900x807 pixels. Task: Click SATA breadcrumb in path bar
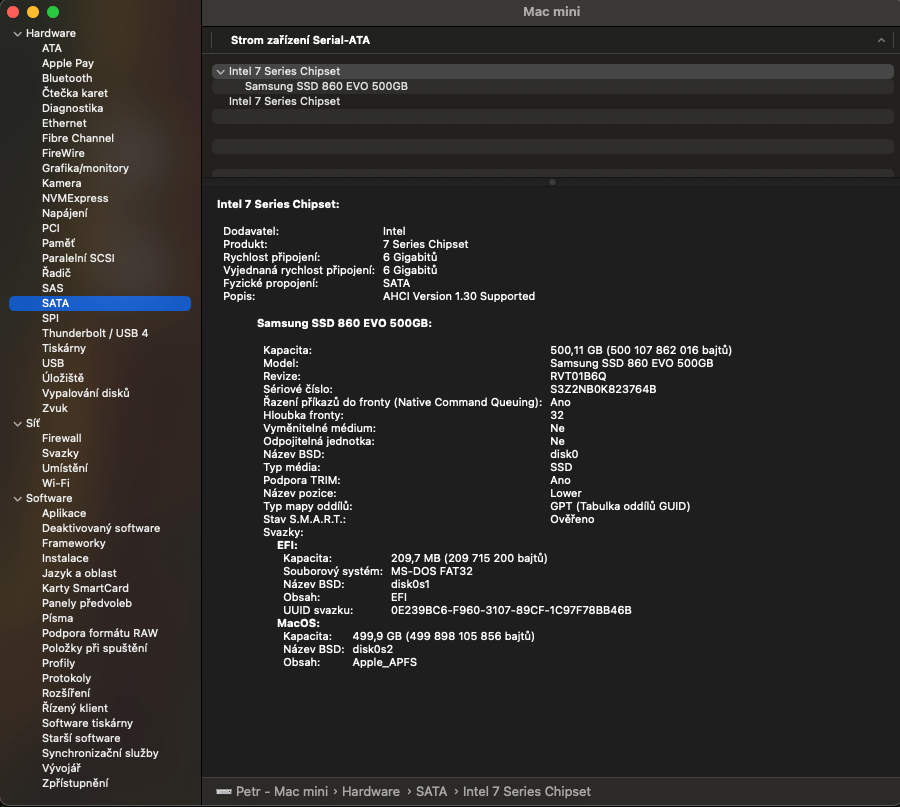point(431,792)
